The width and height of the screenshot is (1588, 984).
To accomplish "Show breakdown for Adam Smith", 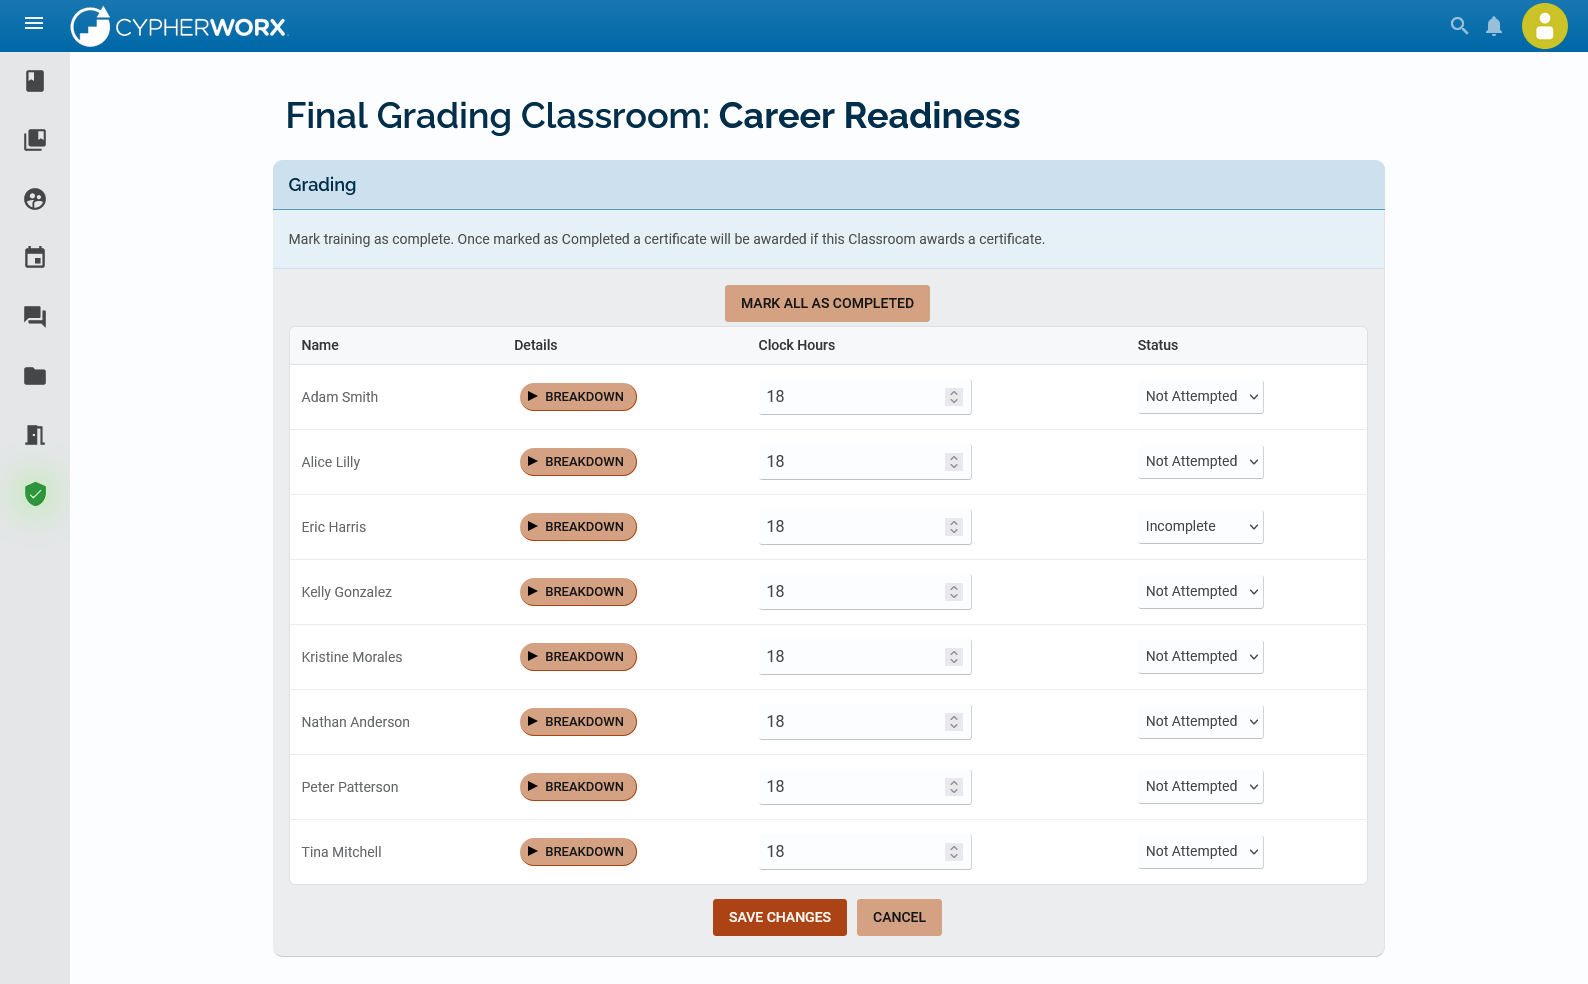I will 578,397.
